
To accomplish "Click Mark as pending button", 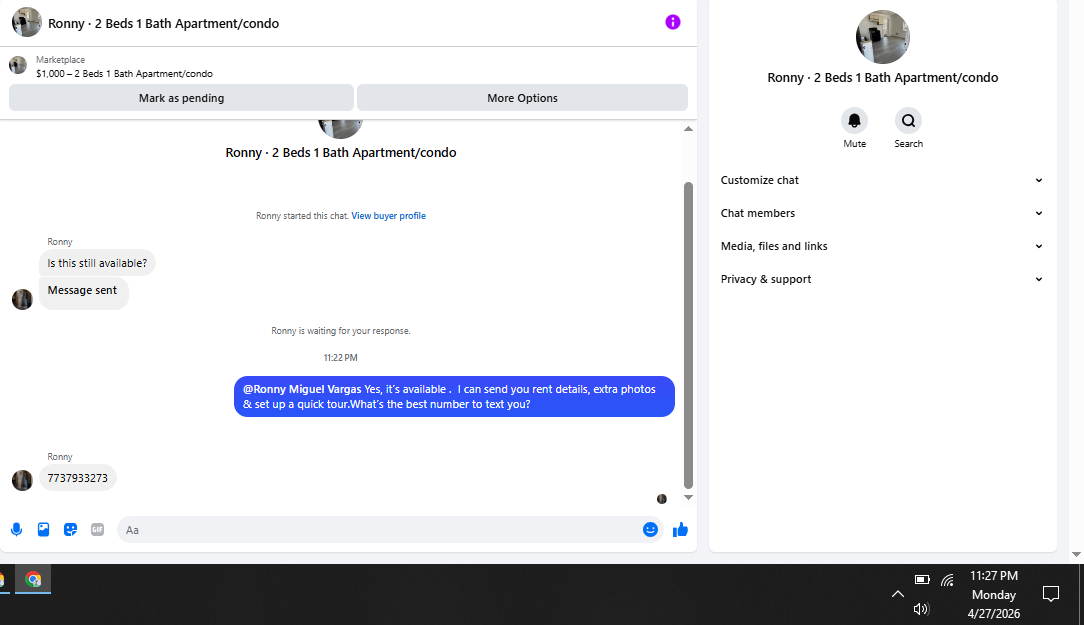I will point(181,97).
